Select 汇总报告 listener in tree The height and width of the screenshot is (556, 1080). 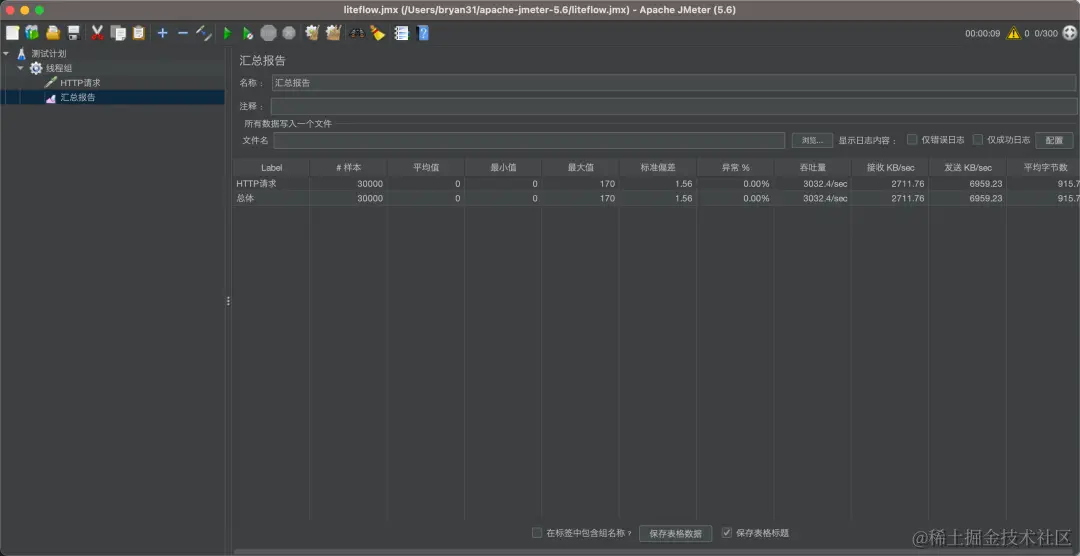[x=78, y=97]
